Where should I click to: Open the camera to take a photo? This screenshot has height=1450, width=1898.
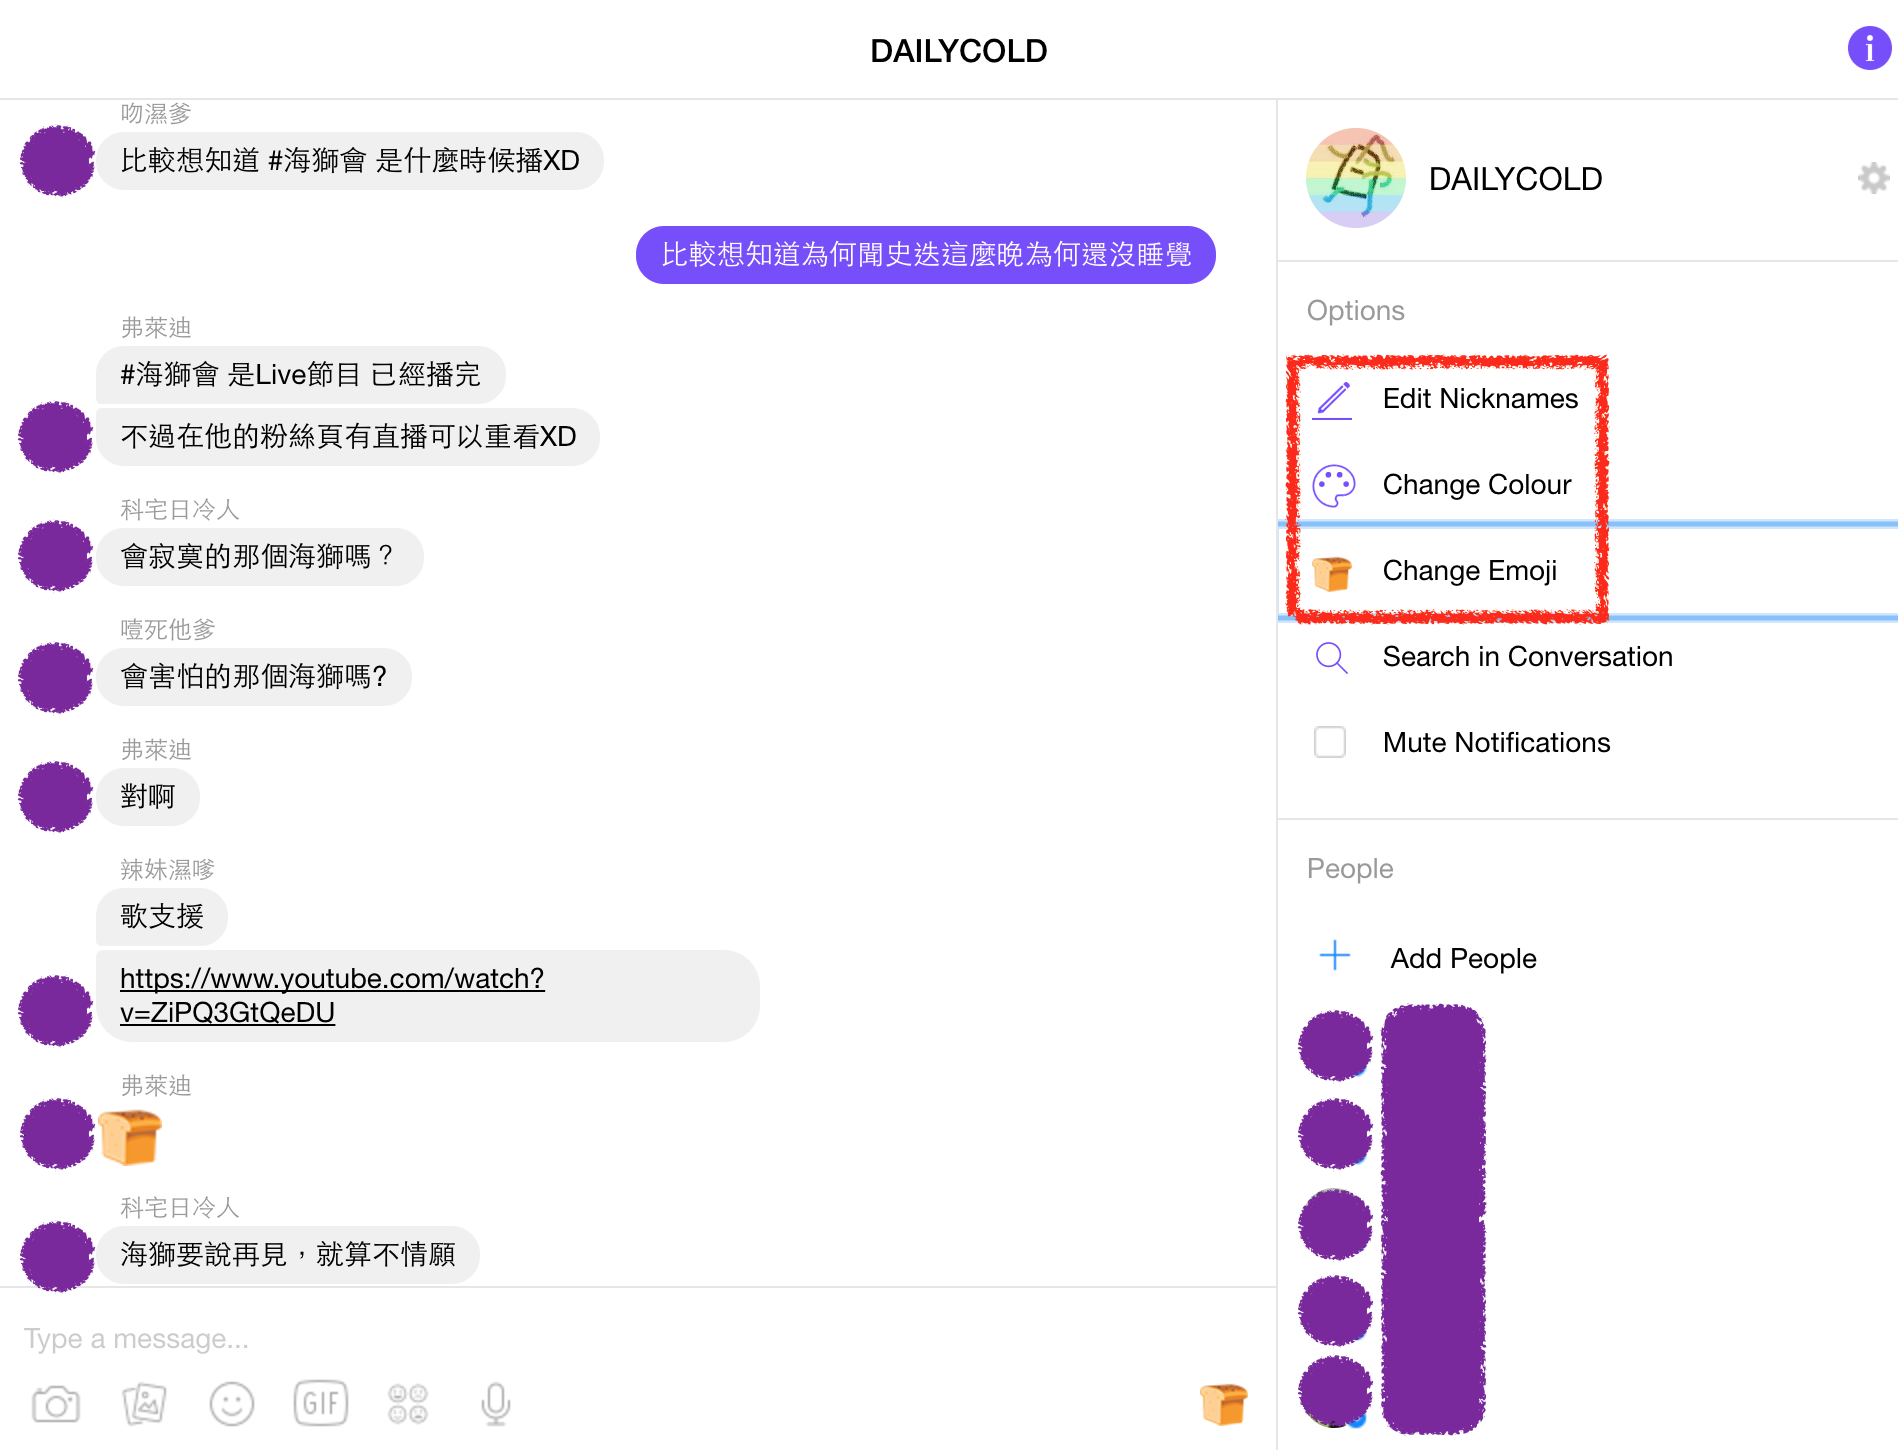pos(56,1404)
